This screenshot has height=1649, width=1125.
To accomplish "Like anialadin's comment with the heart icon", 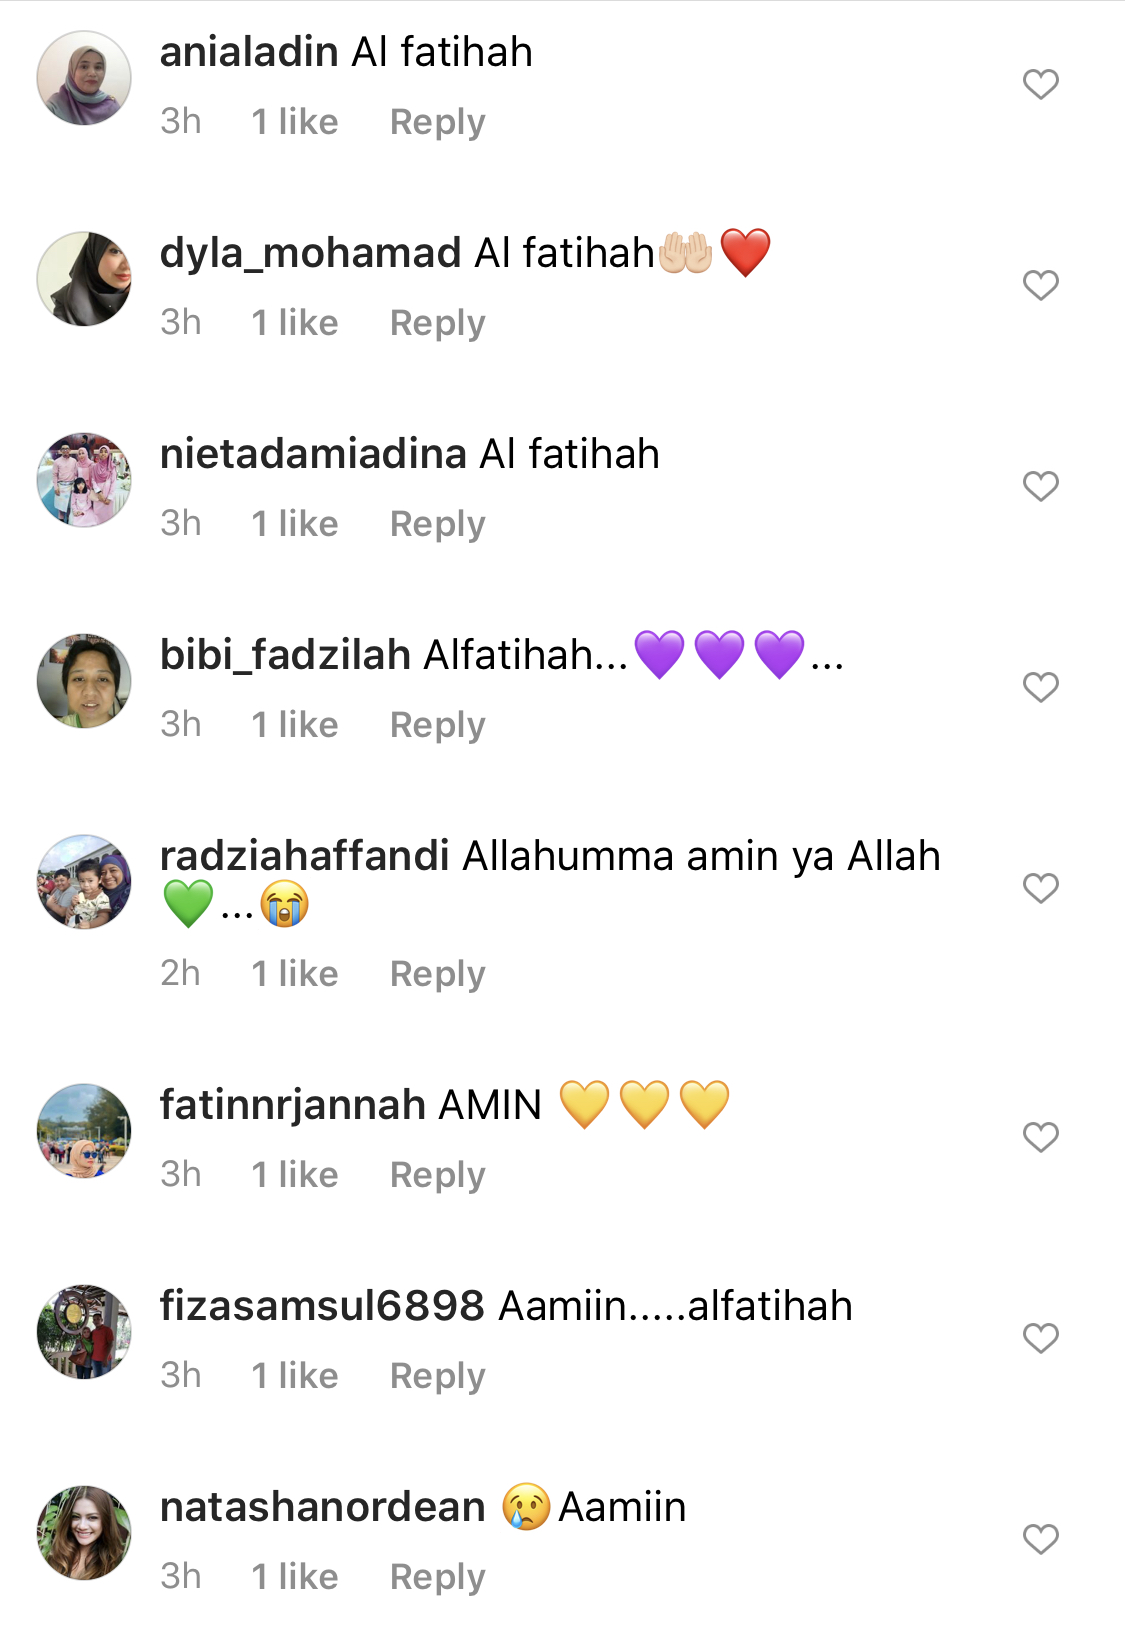I will click(1040, 84).
